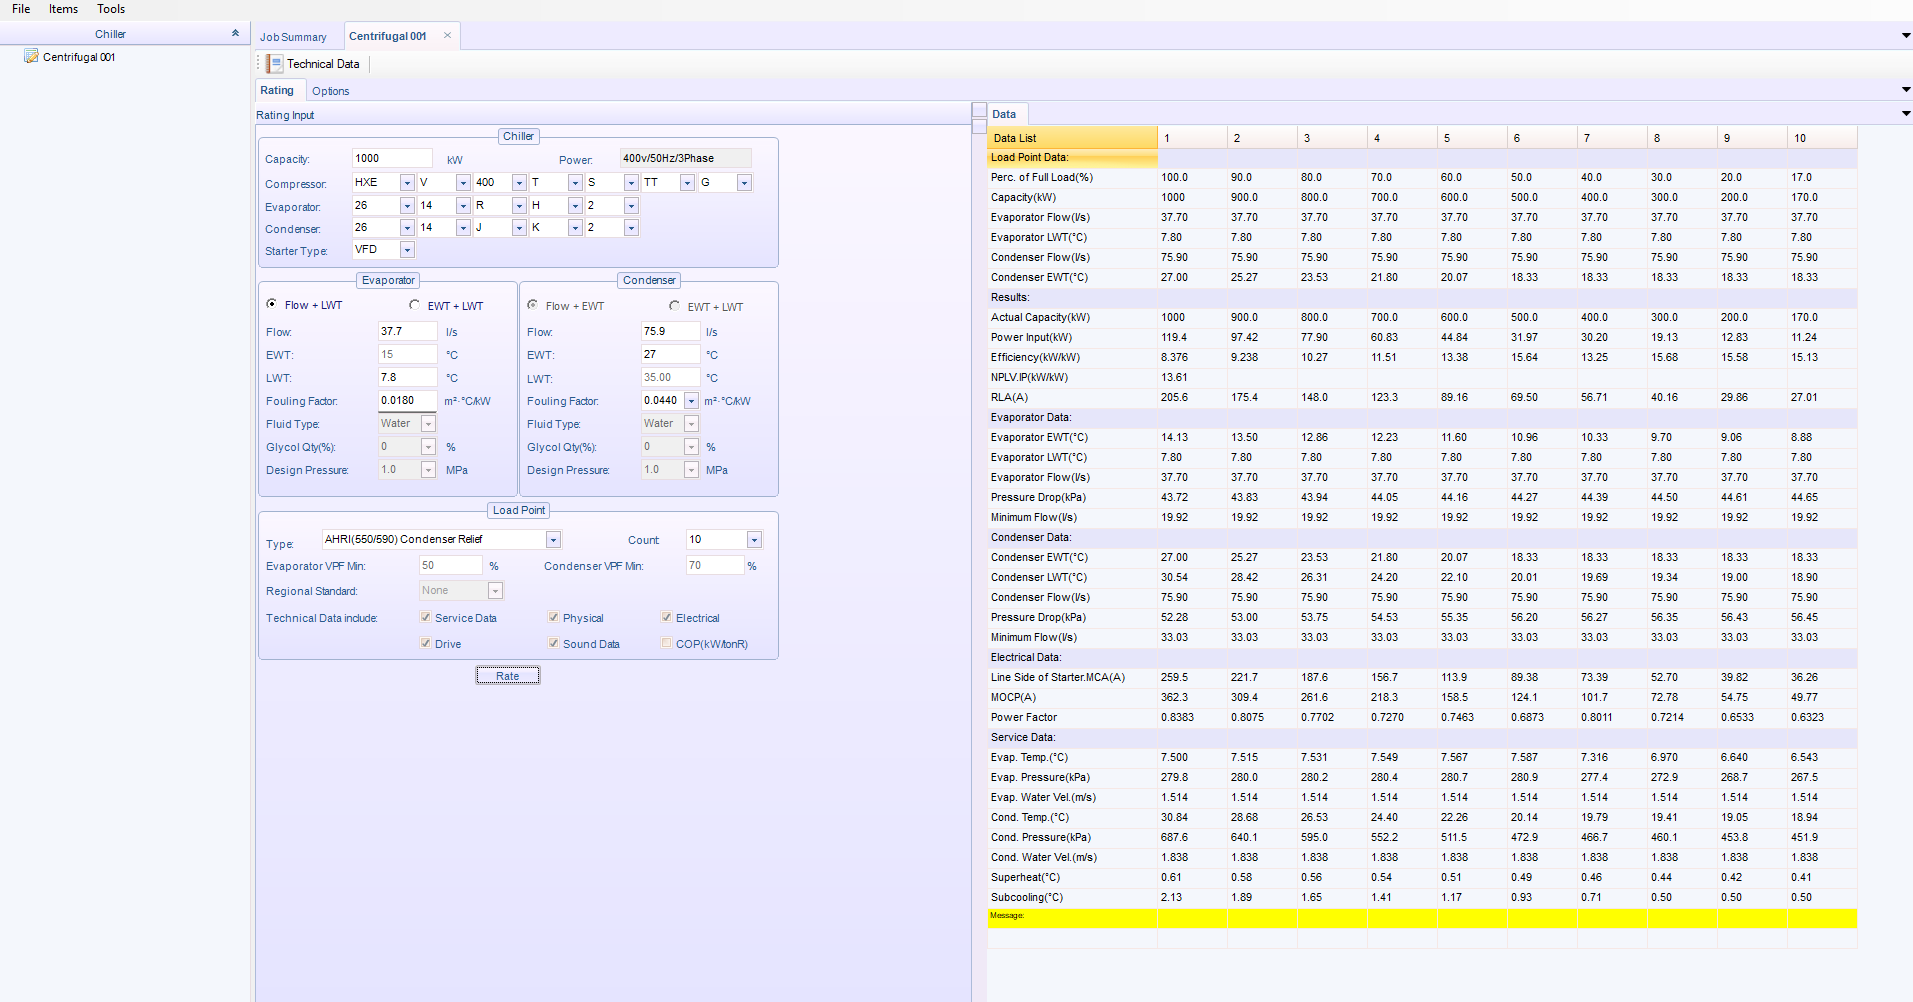1913x1002 pixels.
Task: Close the Centrifugal 001 tab
Action: (x=447, y=35)
